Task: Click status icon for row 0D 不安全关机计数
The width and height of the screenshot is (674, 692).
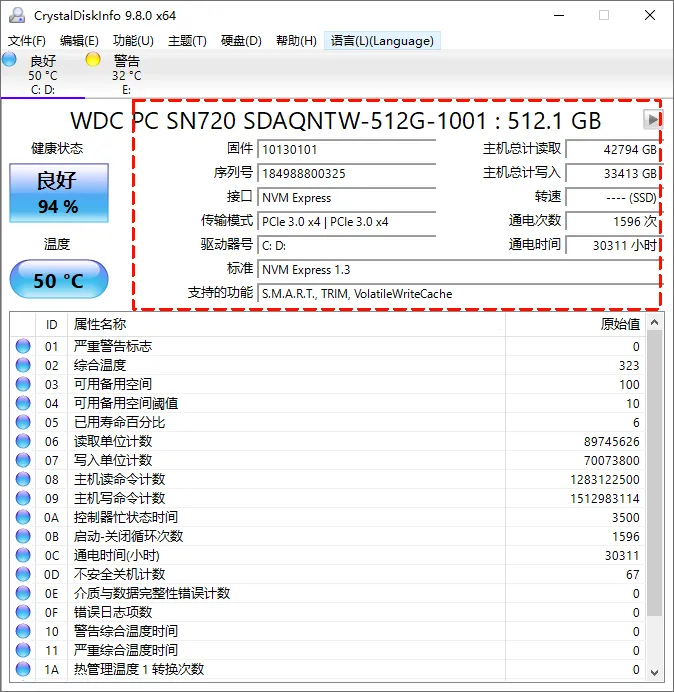Action: [23, 574]
